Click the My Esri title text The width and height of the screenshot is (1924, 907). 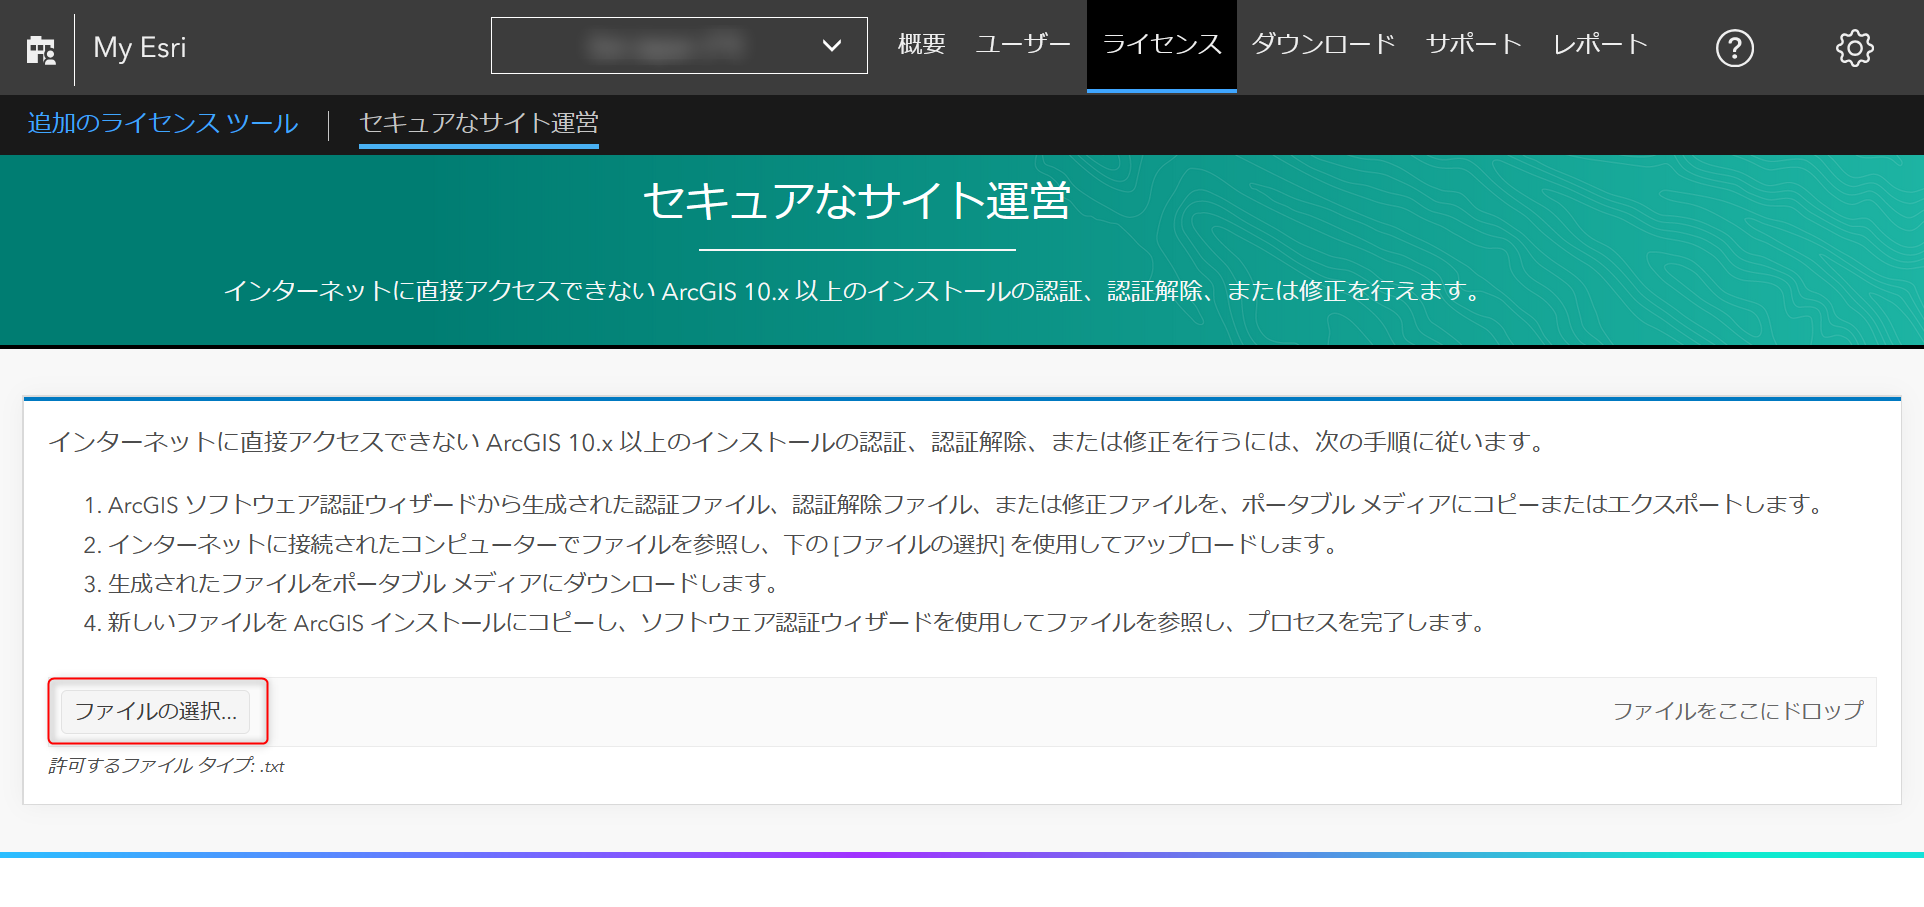tap(140, 48)
